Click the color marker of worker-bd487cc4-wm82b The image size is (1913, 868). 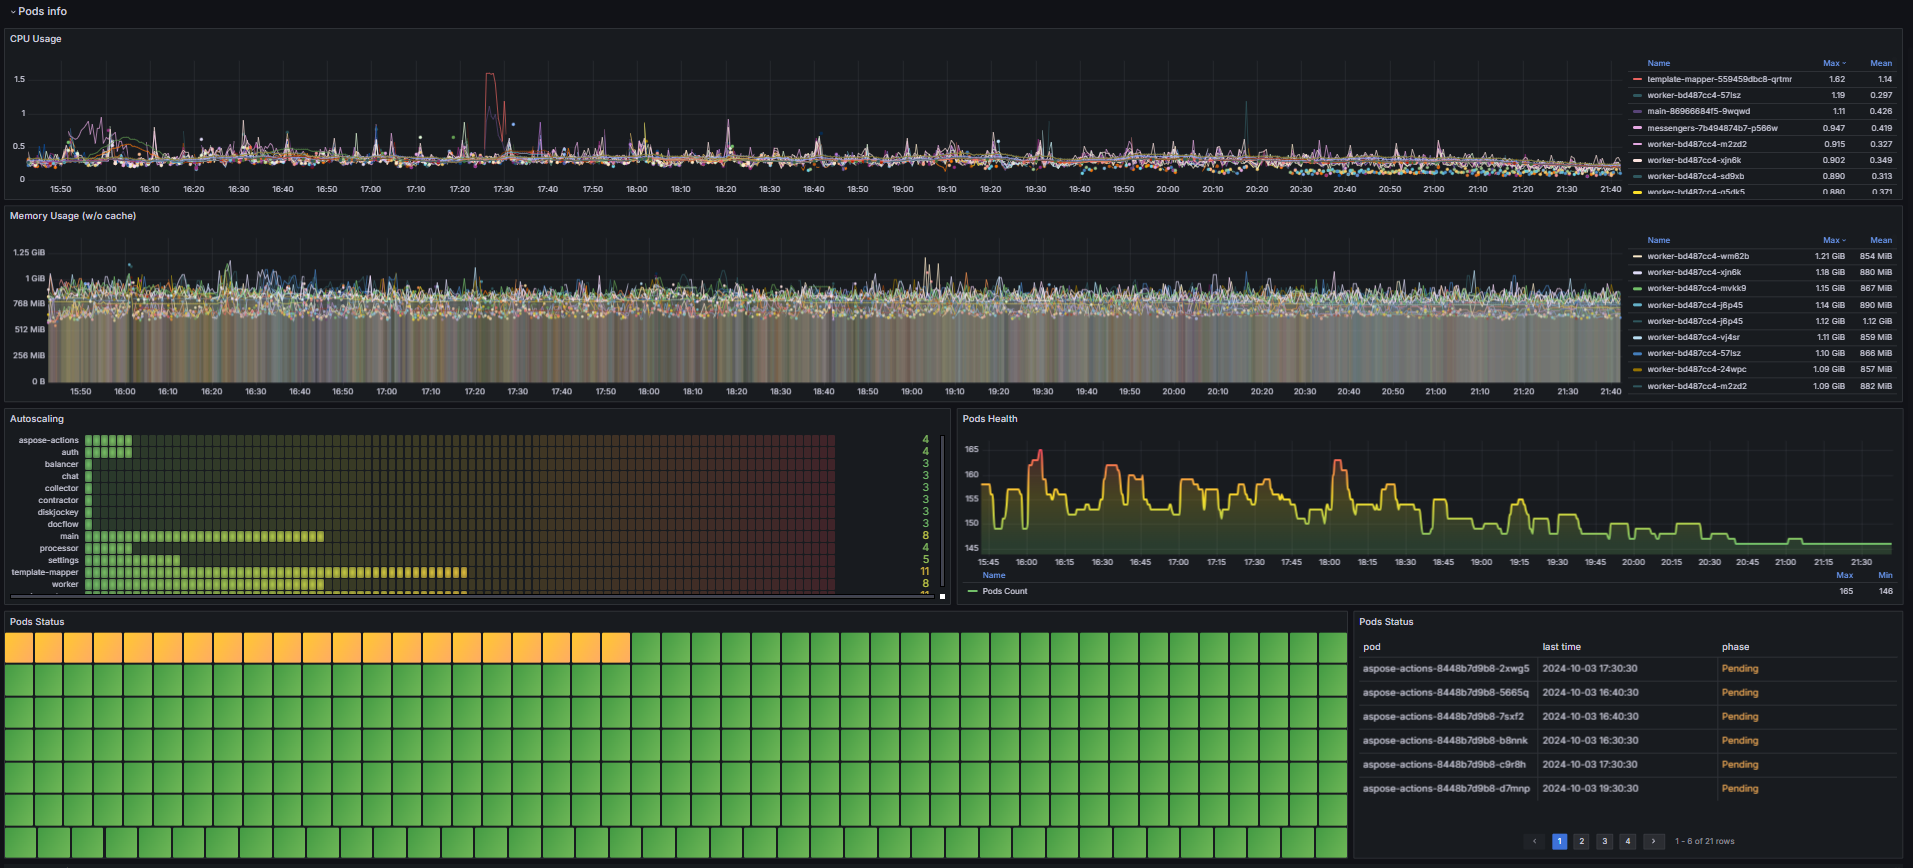[x=1637, y=256]
